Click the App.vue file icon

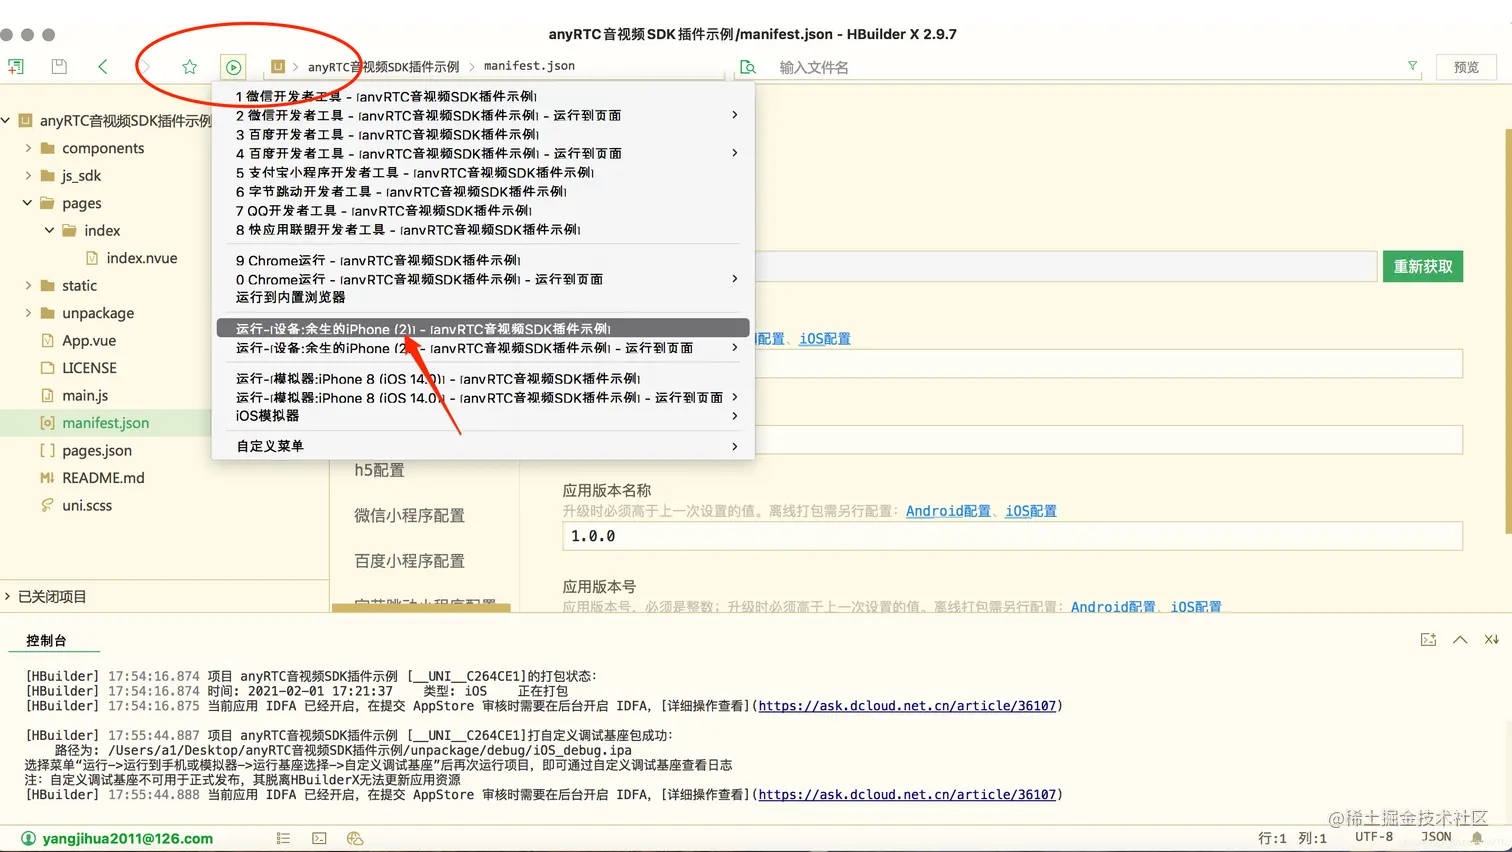[x=47, y=340]
